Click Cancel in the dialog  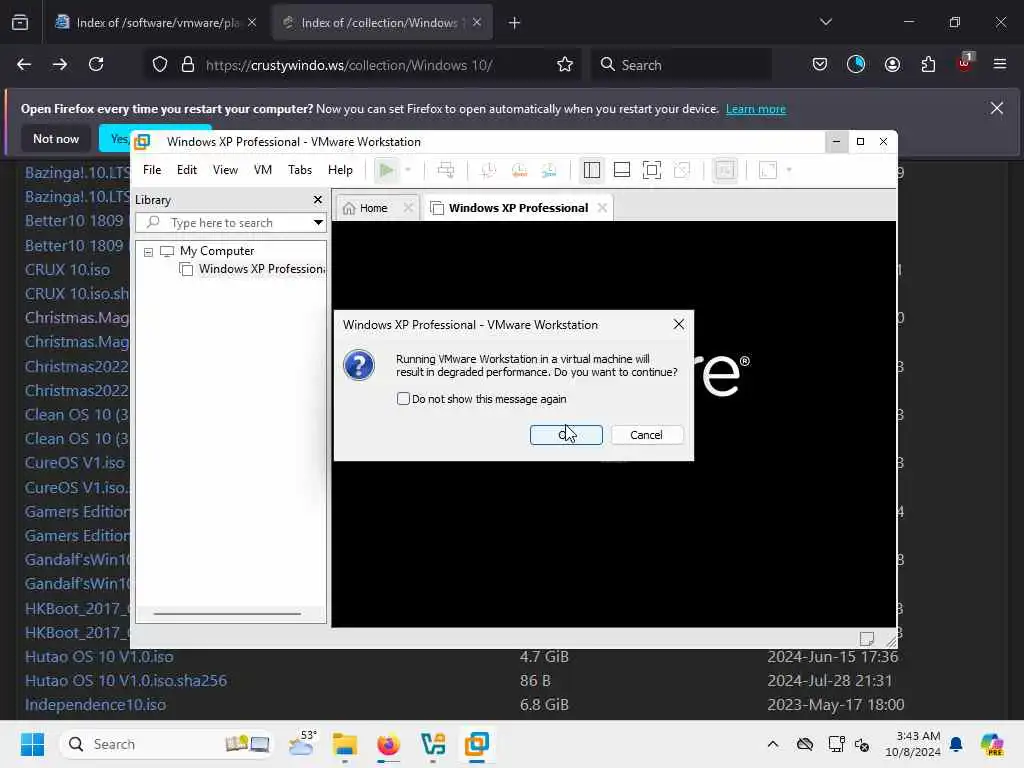point(647,435)
